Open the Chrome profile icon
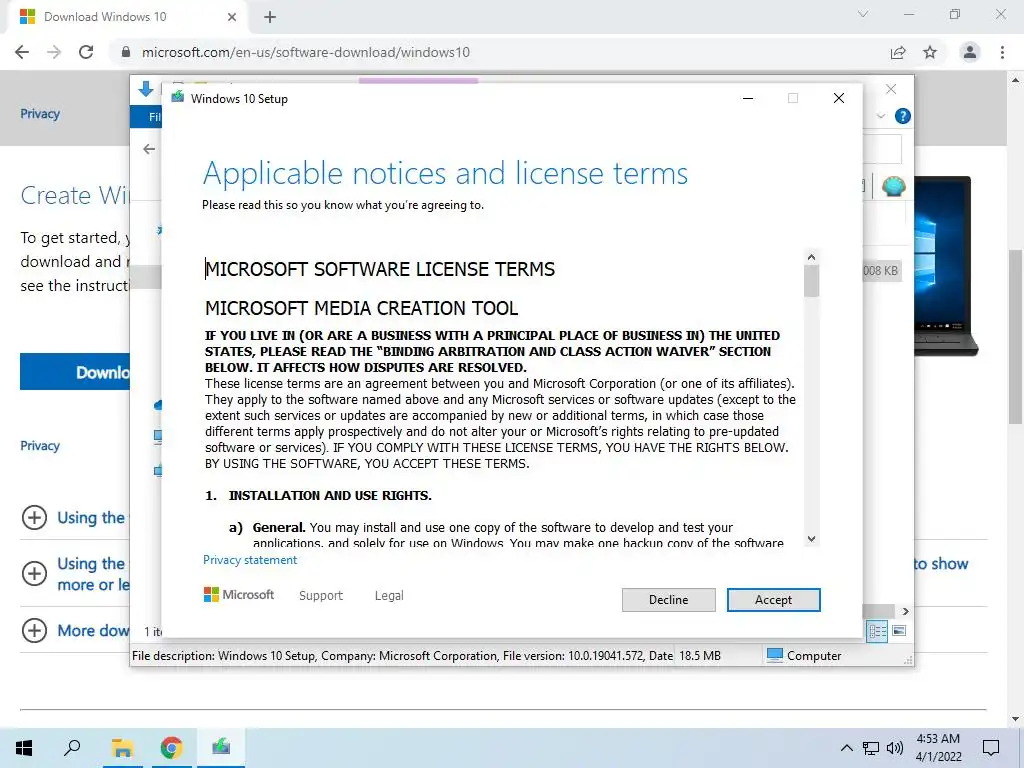This screenshot has height=768, width=1024. 970,52
